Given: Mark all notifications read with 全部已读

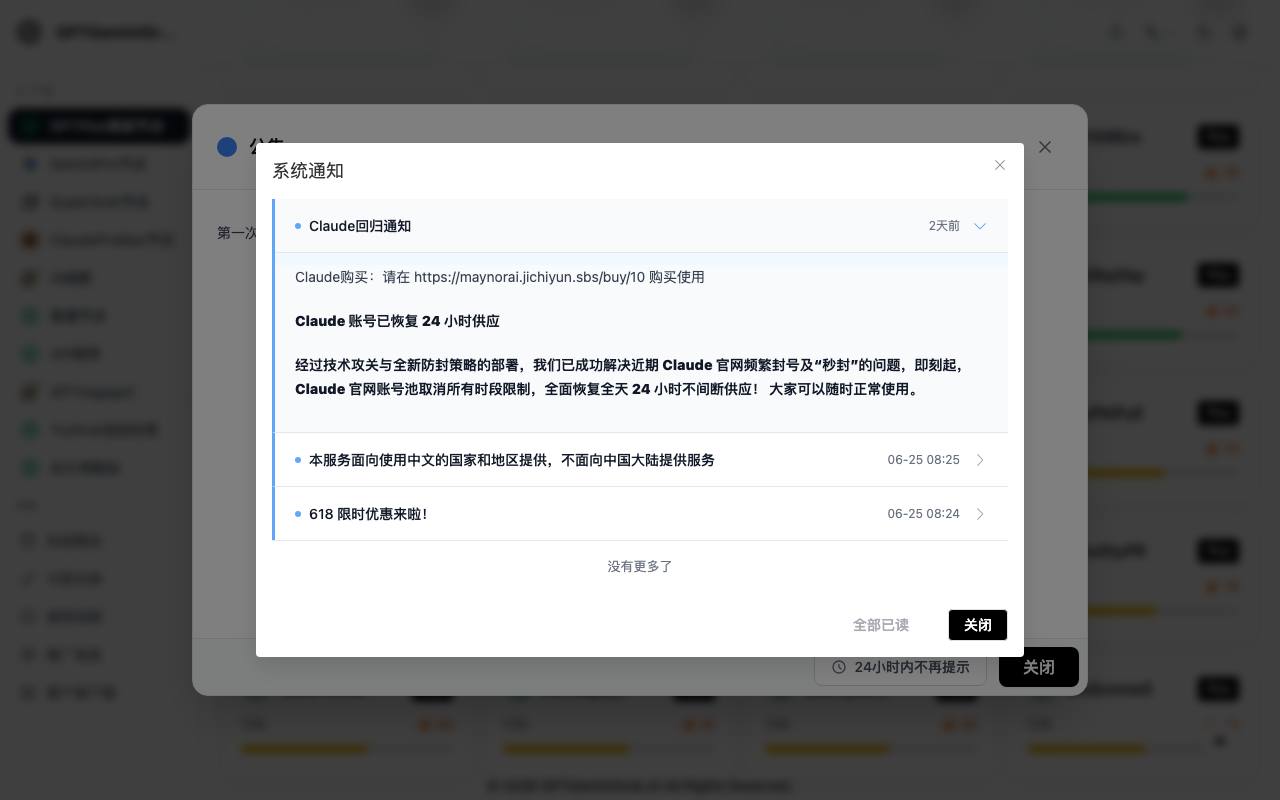Looking at the screenshot, I should 881,625.
